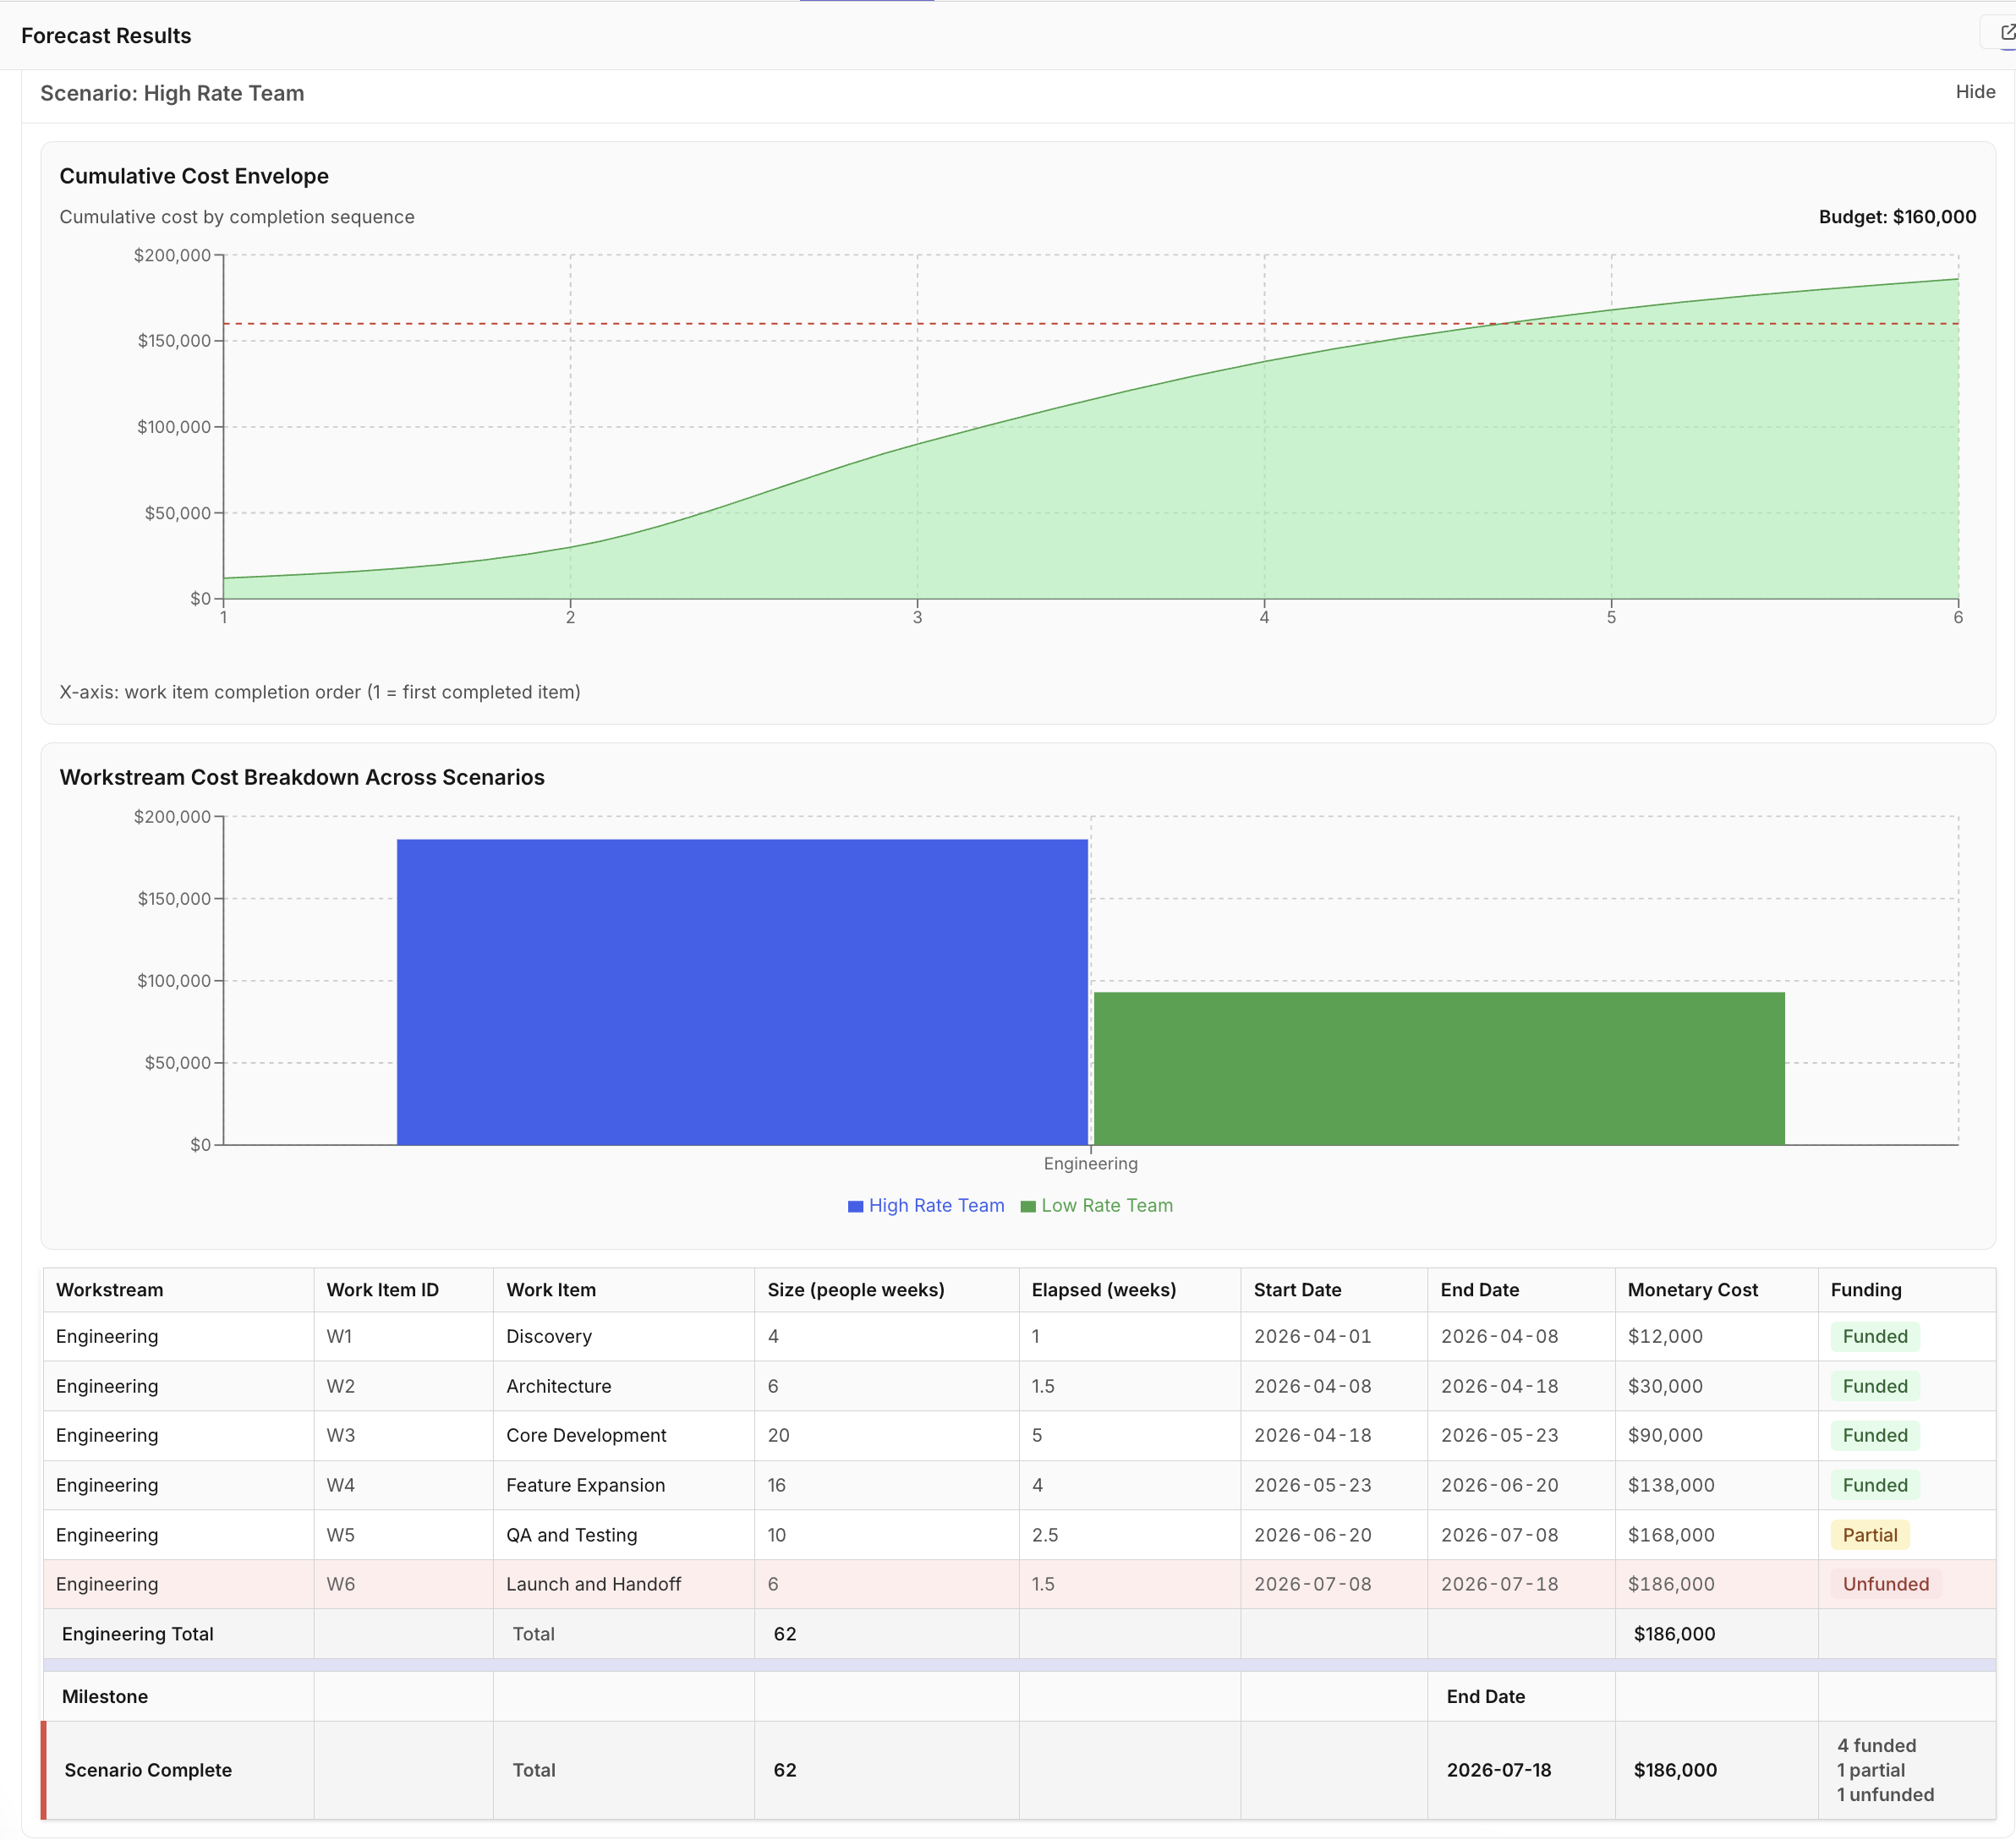This screenshot has width=2016, height=1840.
Task: Expand the Engineering Total row
Action: [137, 1634]
